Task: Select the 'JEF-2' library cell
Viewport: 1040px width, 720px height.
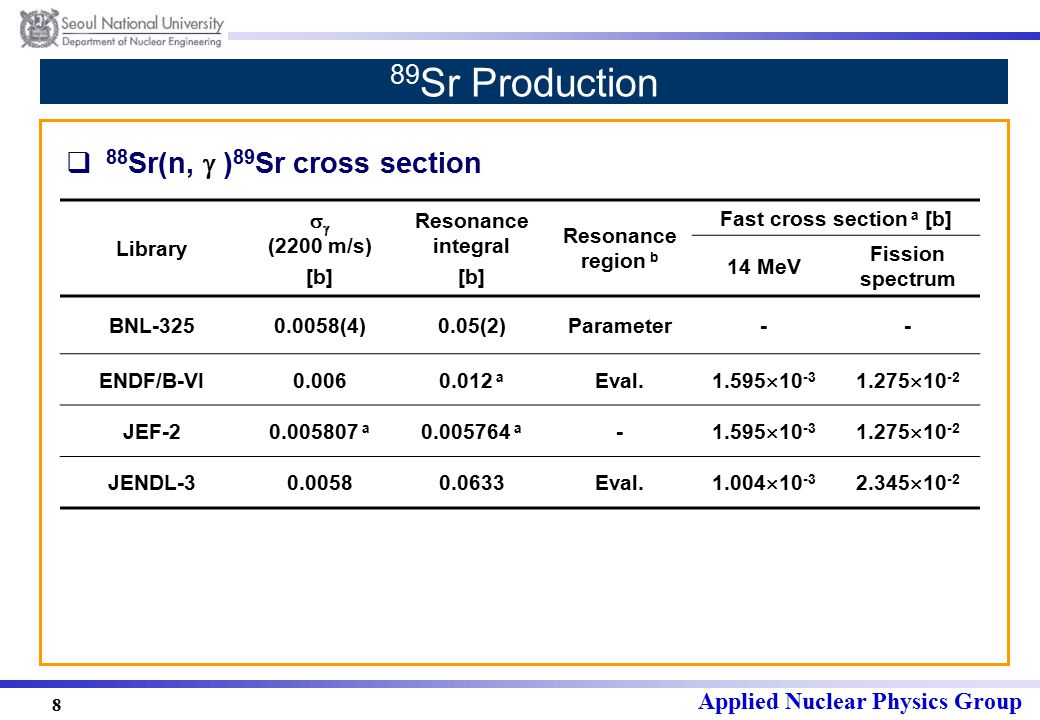Action: [151, 432]
